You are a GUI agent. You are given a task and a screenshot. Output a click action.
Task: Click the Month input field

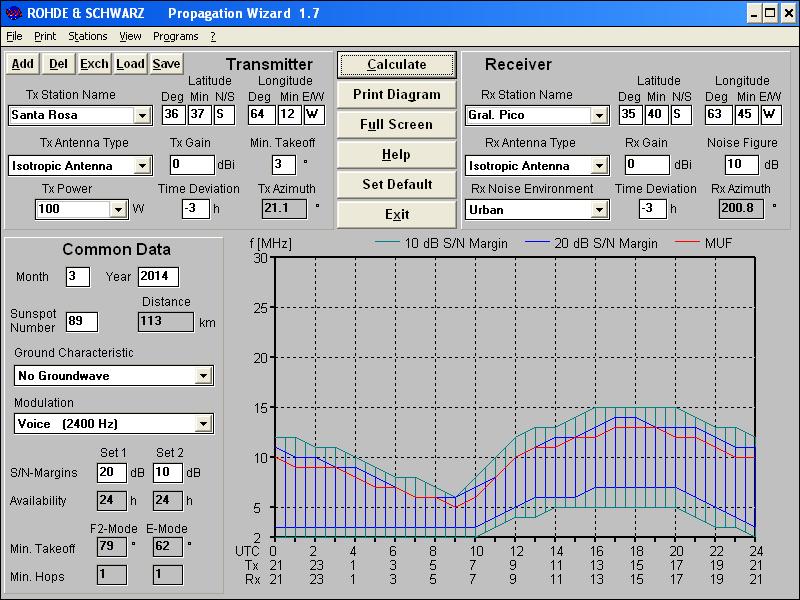78,277
